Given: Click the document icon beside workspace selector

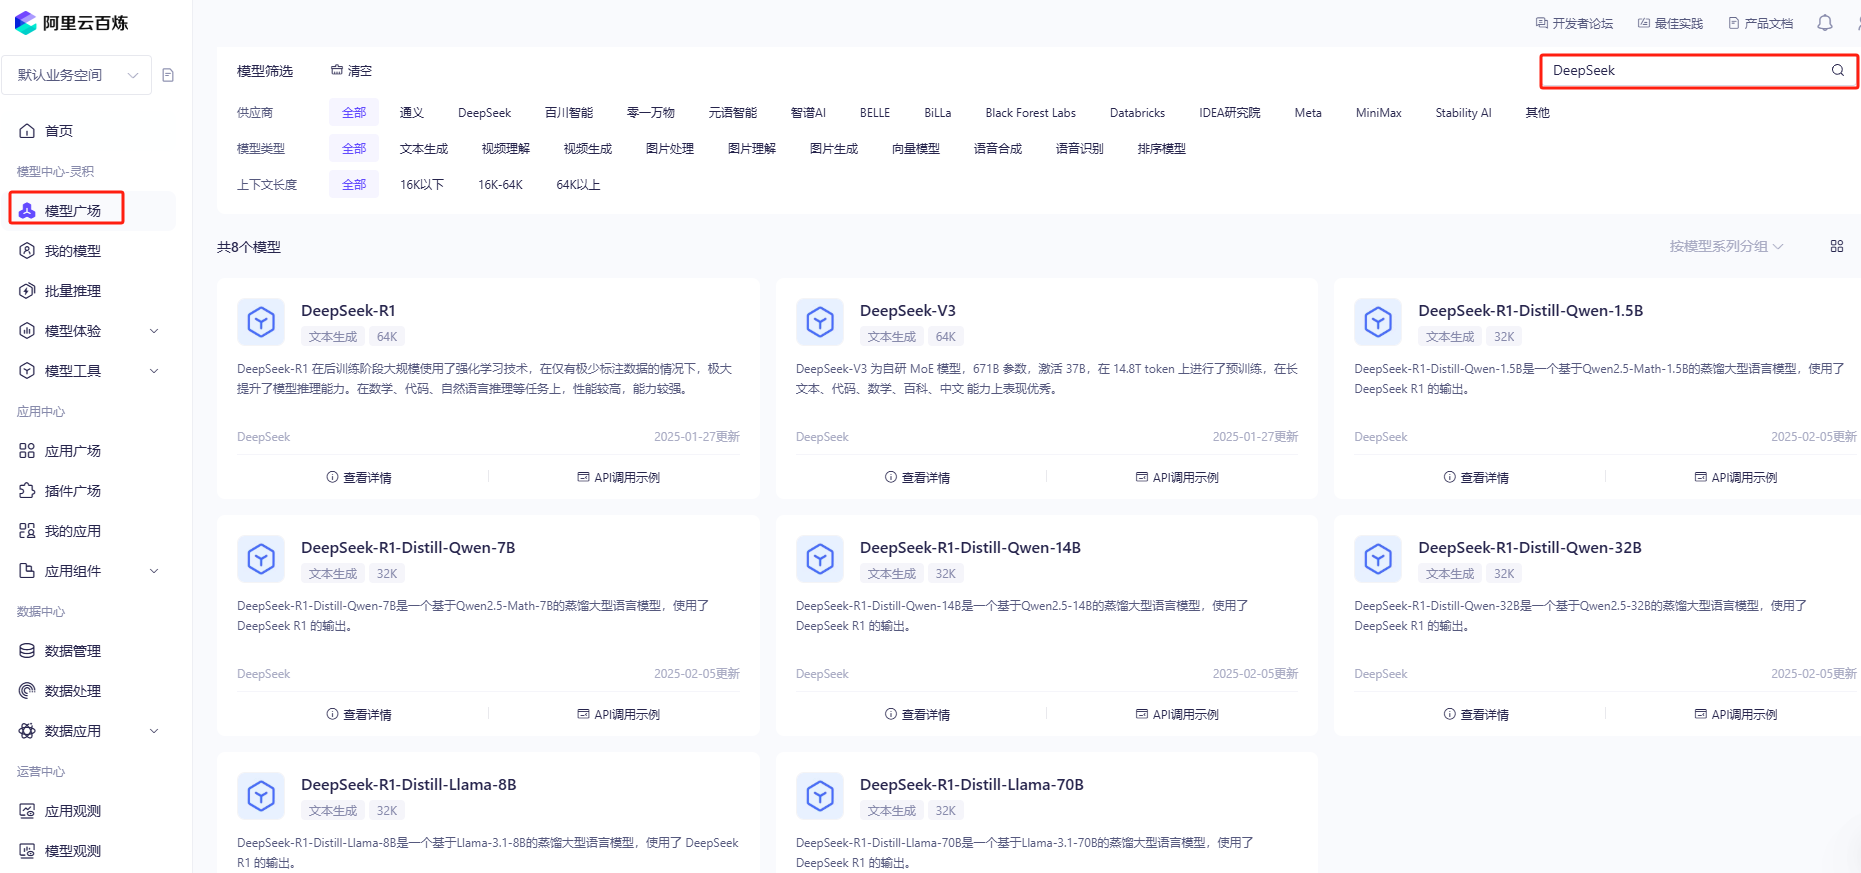Looking at the screenshot, I should [x=168, y=75].
